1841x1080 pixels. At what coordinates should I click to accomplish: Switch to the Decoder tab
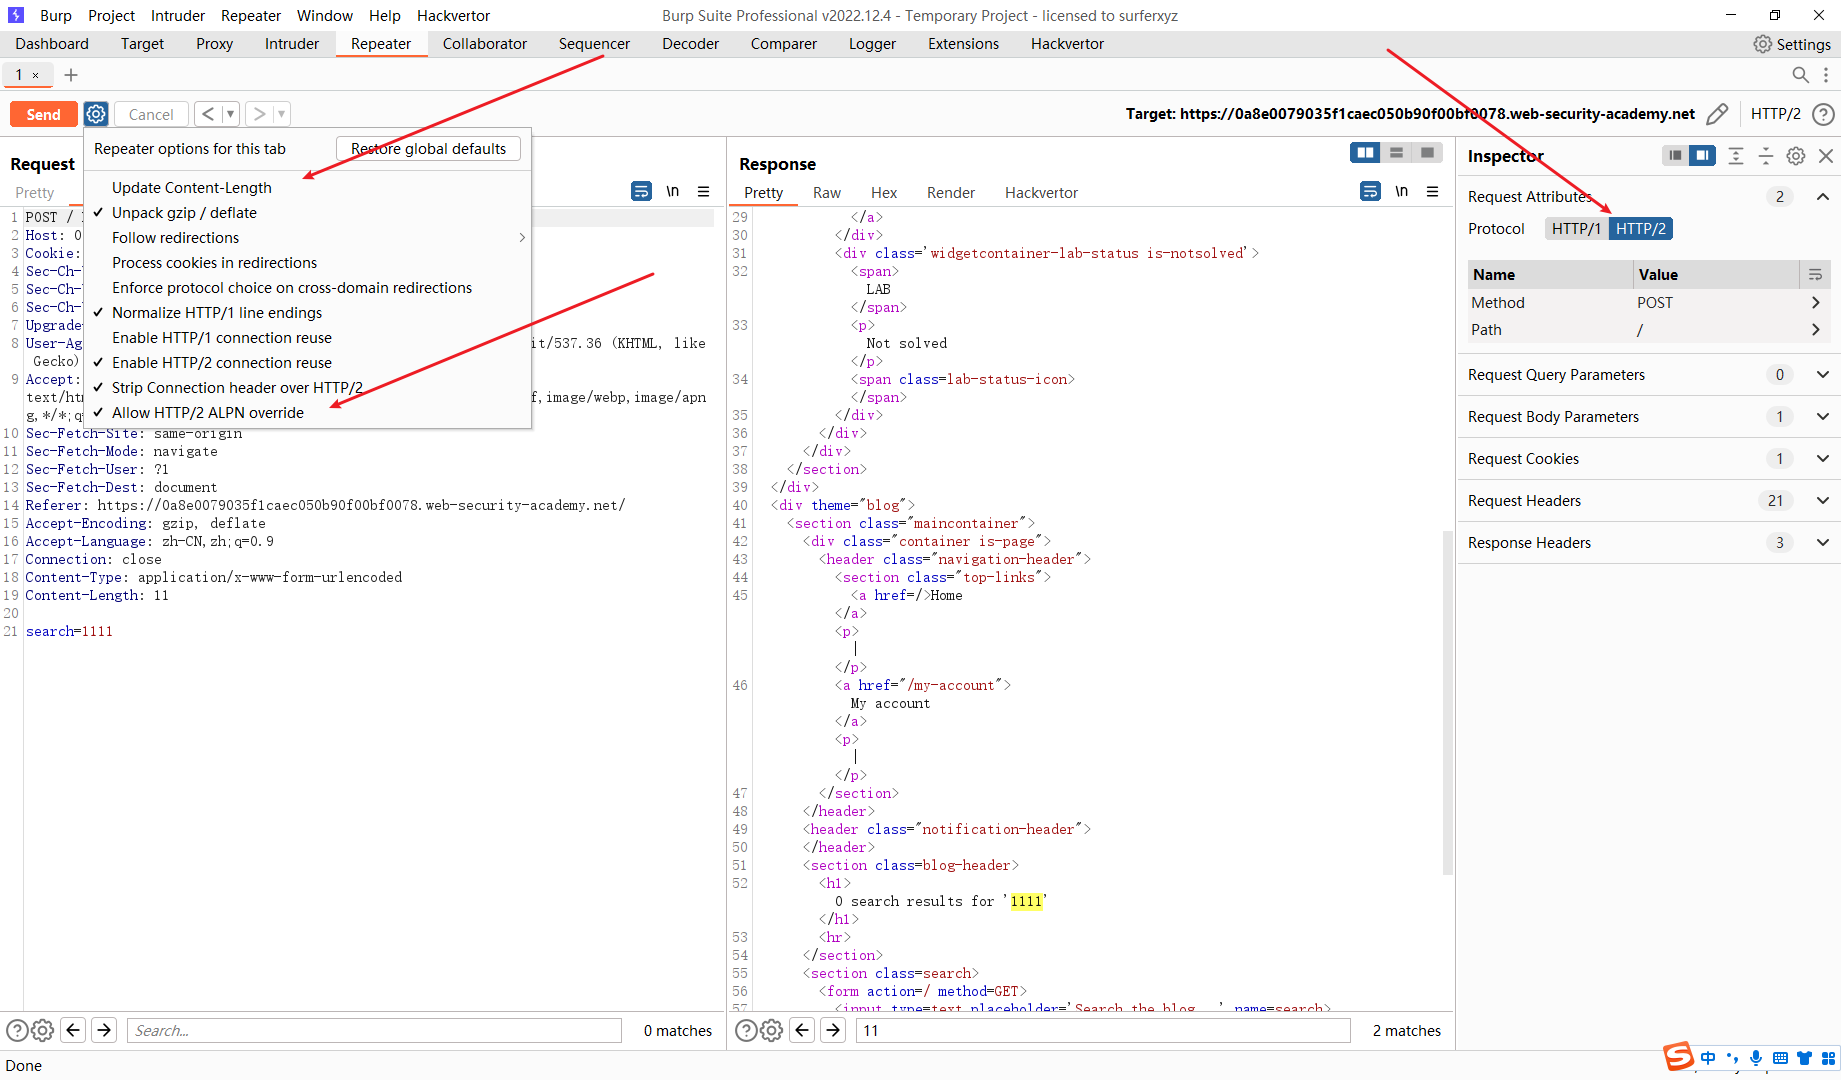point(690,44)
